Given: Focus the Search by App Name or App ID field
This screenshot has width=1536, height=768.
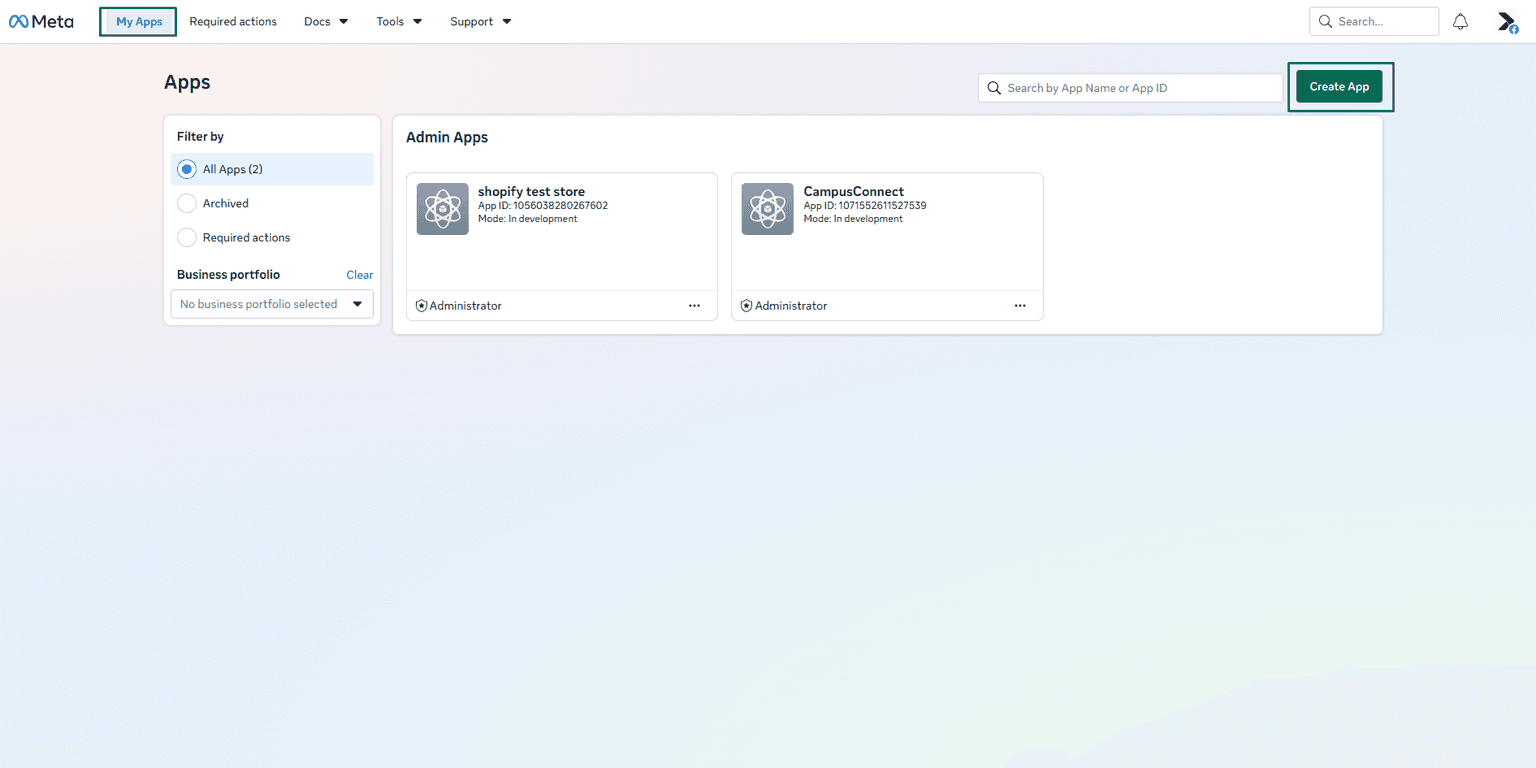Looking at the screenshot, I should (1131, 88).
